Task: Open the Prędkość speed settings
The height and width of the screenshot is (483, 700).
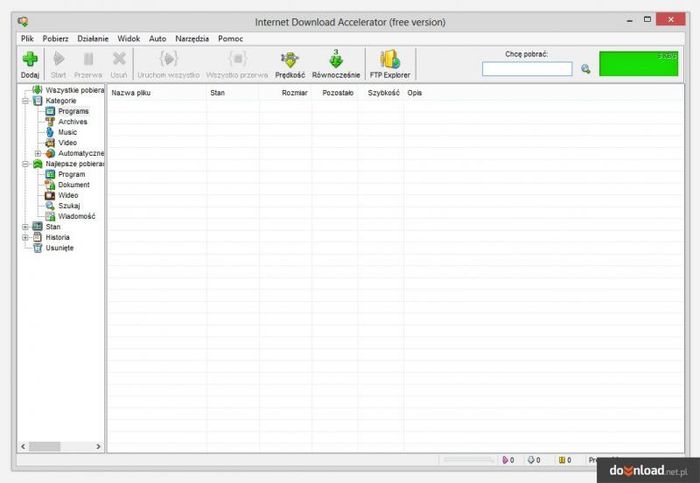Action: (290, 63)
